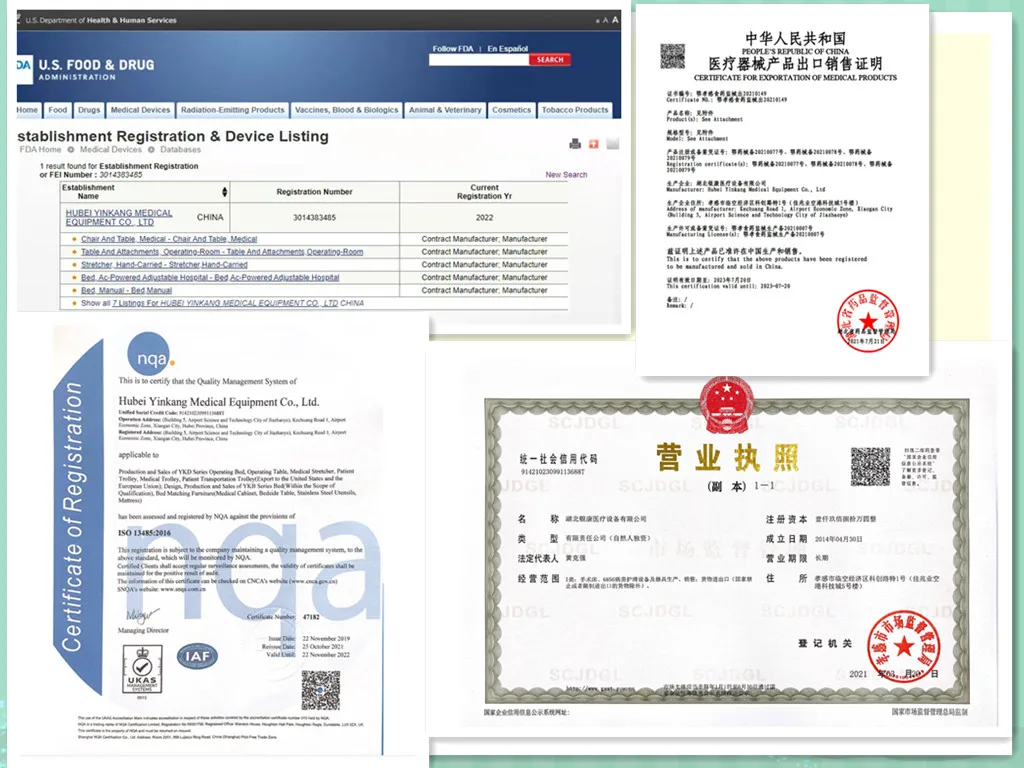Viewport: 1024px width, 768px height.
Task: Click the U.S. Department of Health & Human Services text
Action: click(x=101, y=20)
